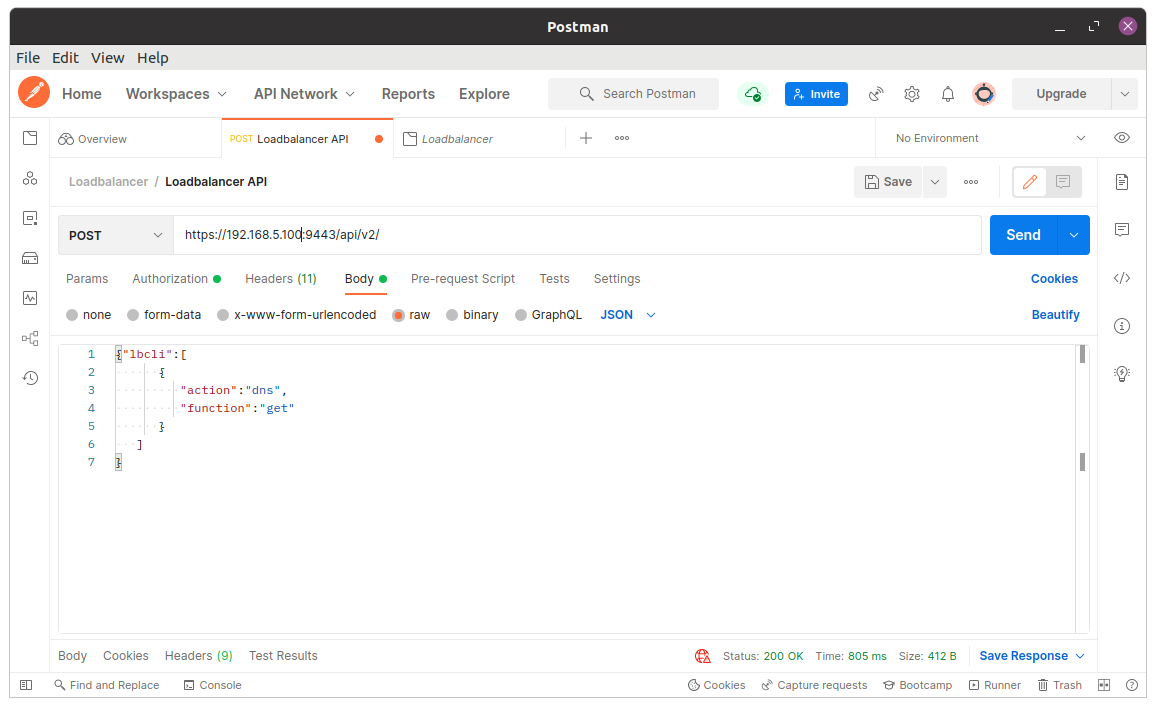Switch to the Headers (11) request tab
The image size is (1156, 707).
pos(281,279)
